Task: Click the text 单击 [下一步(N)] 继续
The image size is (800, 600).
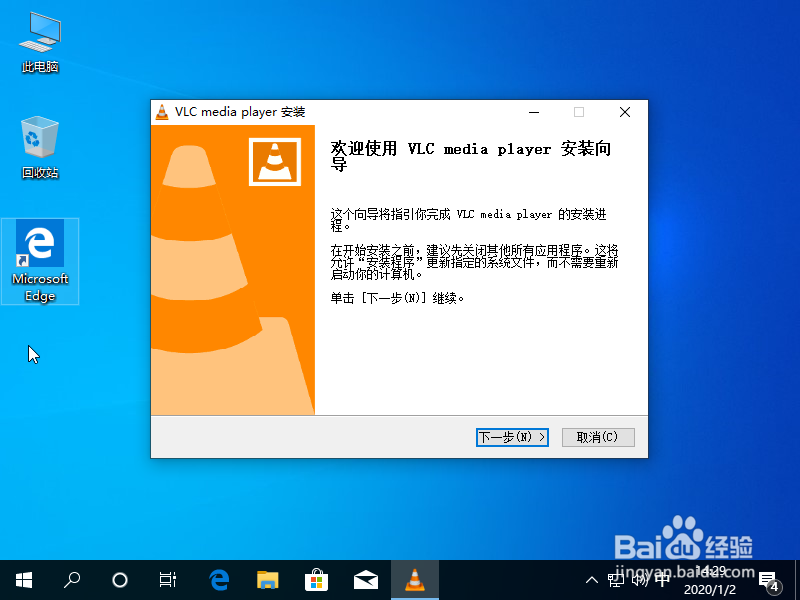Action: click(397, 298)
